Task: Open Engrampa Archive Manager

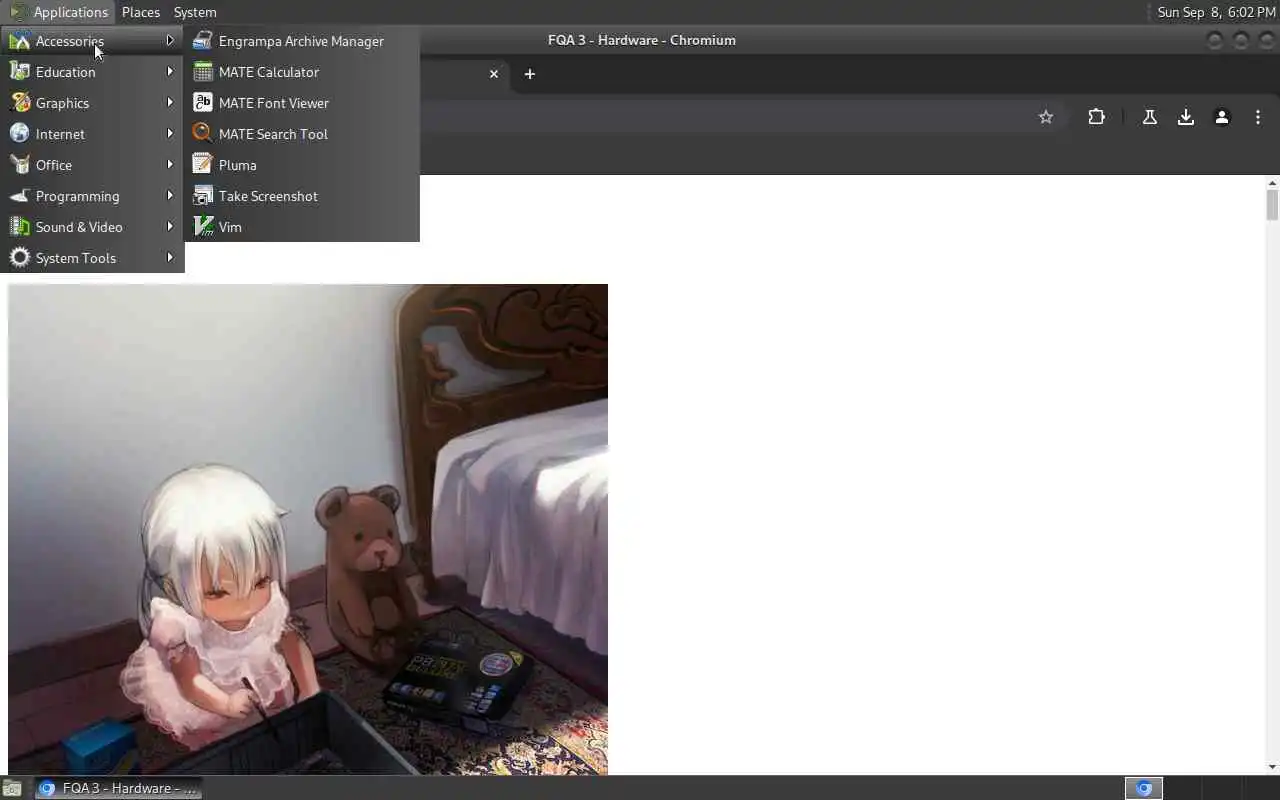Action: [x=301, y=41]
